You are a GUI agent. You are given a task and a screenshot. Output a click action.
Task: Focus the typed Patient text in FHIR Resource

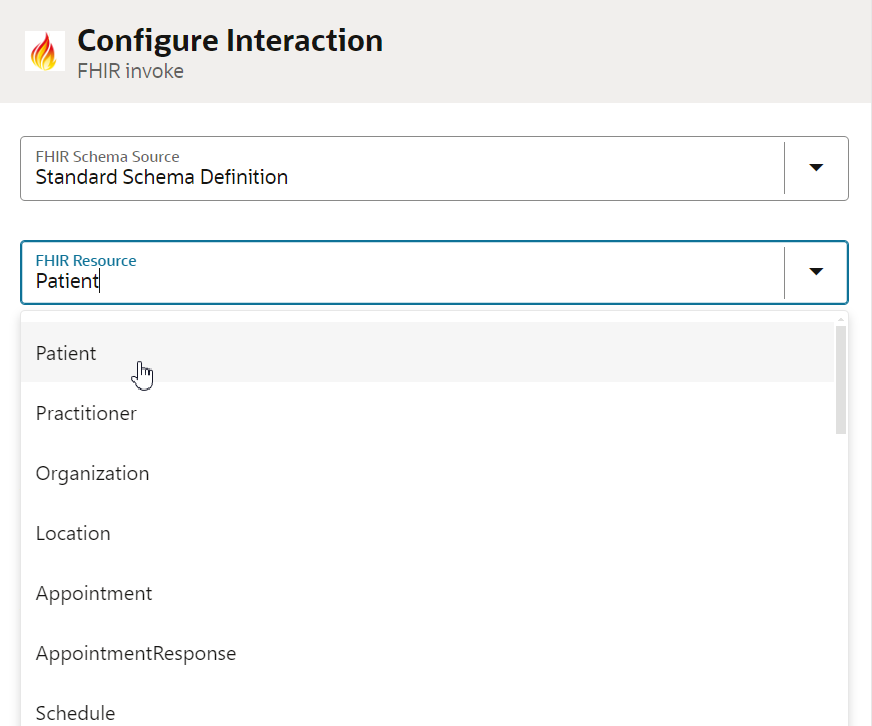[x=67, y=282]
